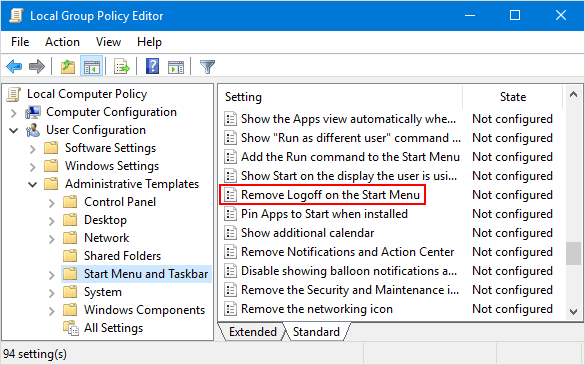Collapse the Administrative Templates folder
The image size is (585, 365).
(33, 184)
